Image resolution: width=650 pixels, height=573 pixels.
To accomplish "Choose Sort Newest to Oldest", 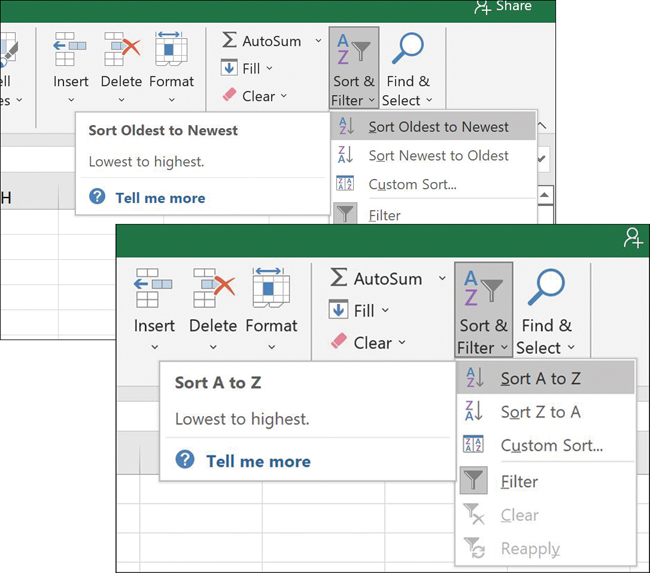I will click(433, 155).
